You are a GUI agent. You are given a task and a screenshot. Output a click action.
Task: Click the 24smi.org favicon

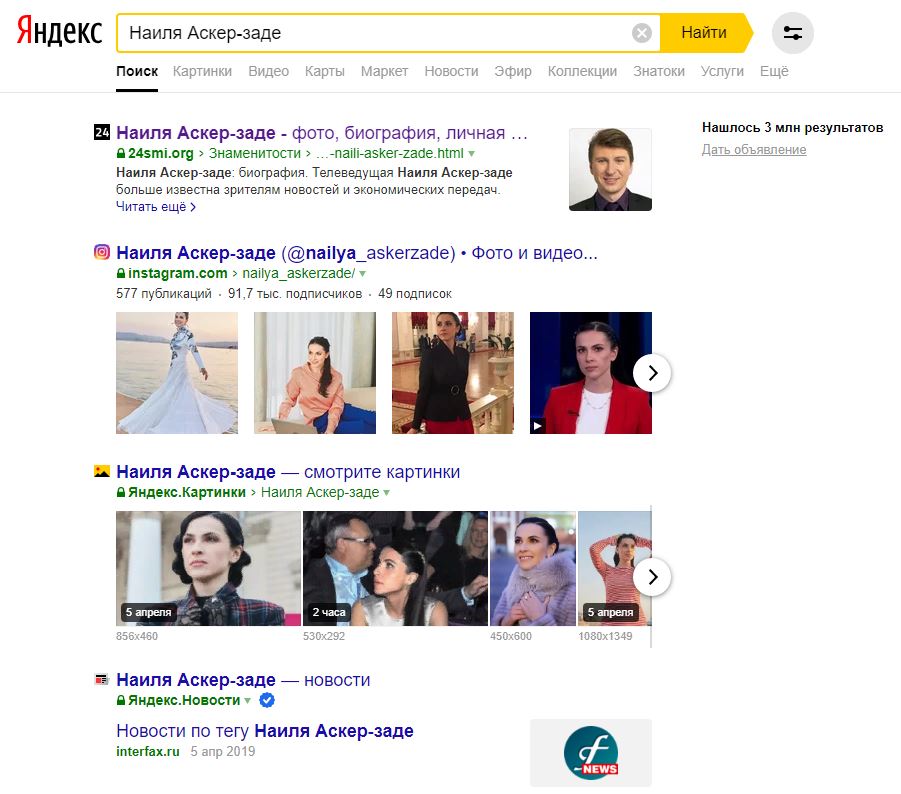tap(102, 133)
